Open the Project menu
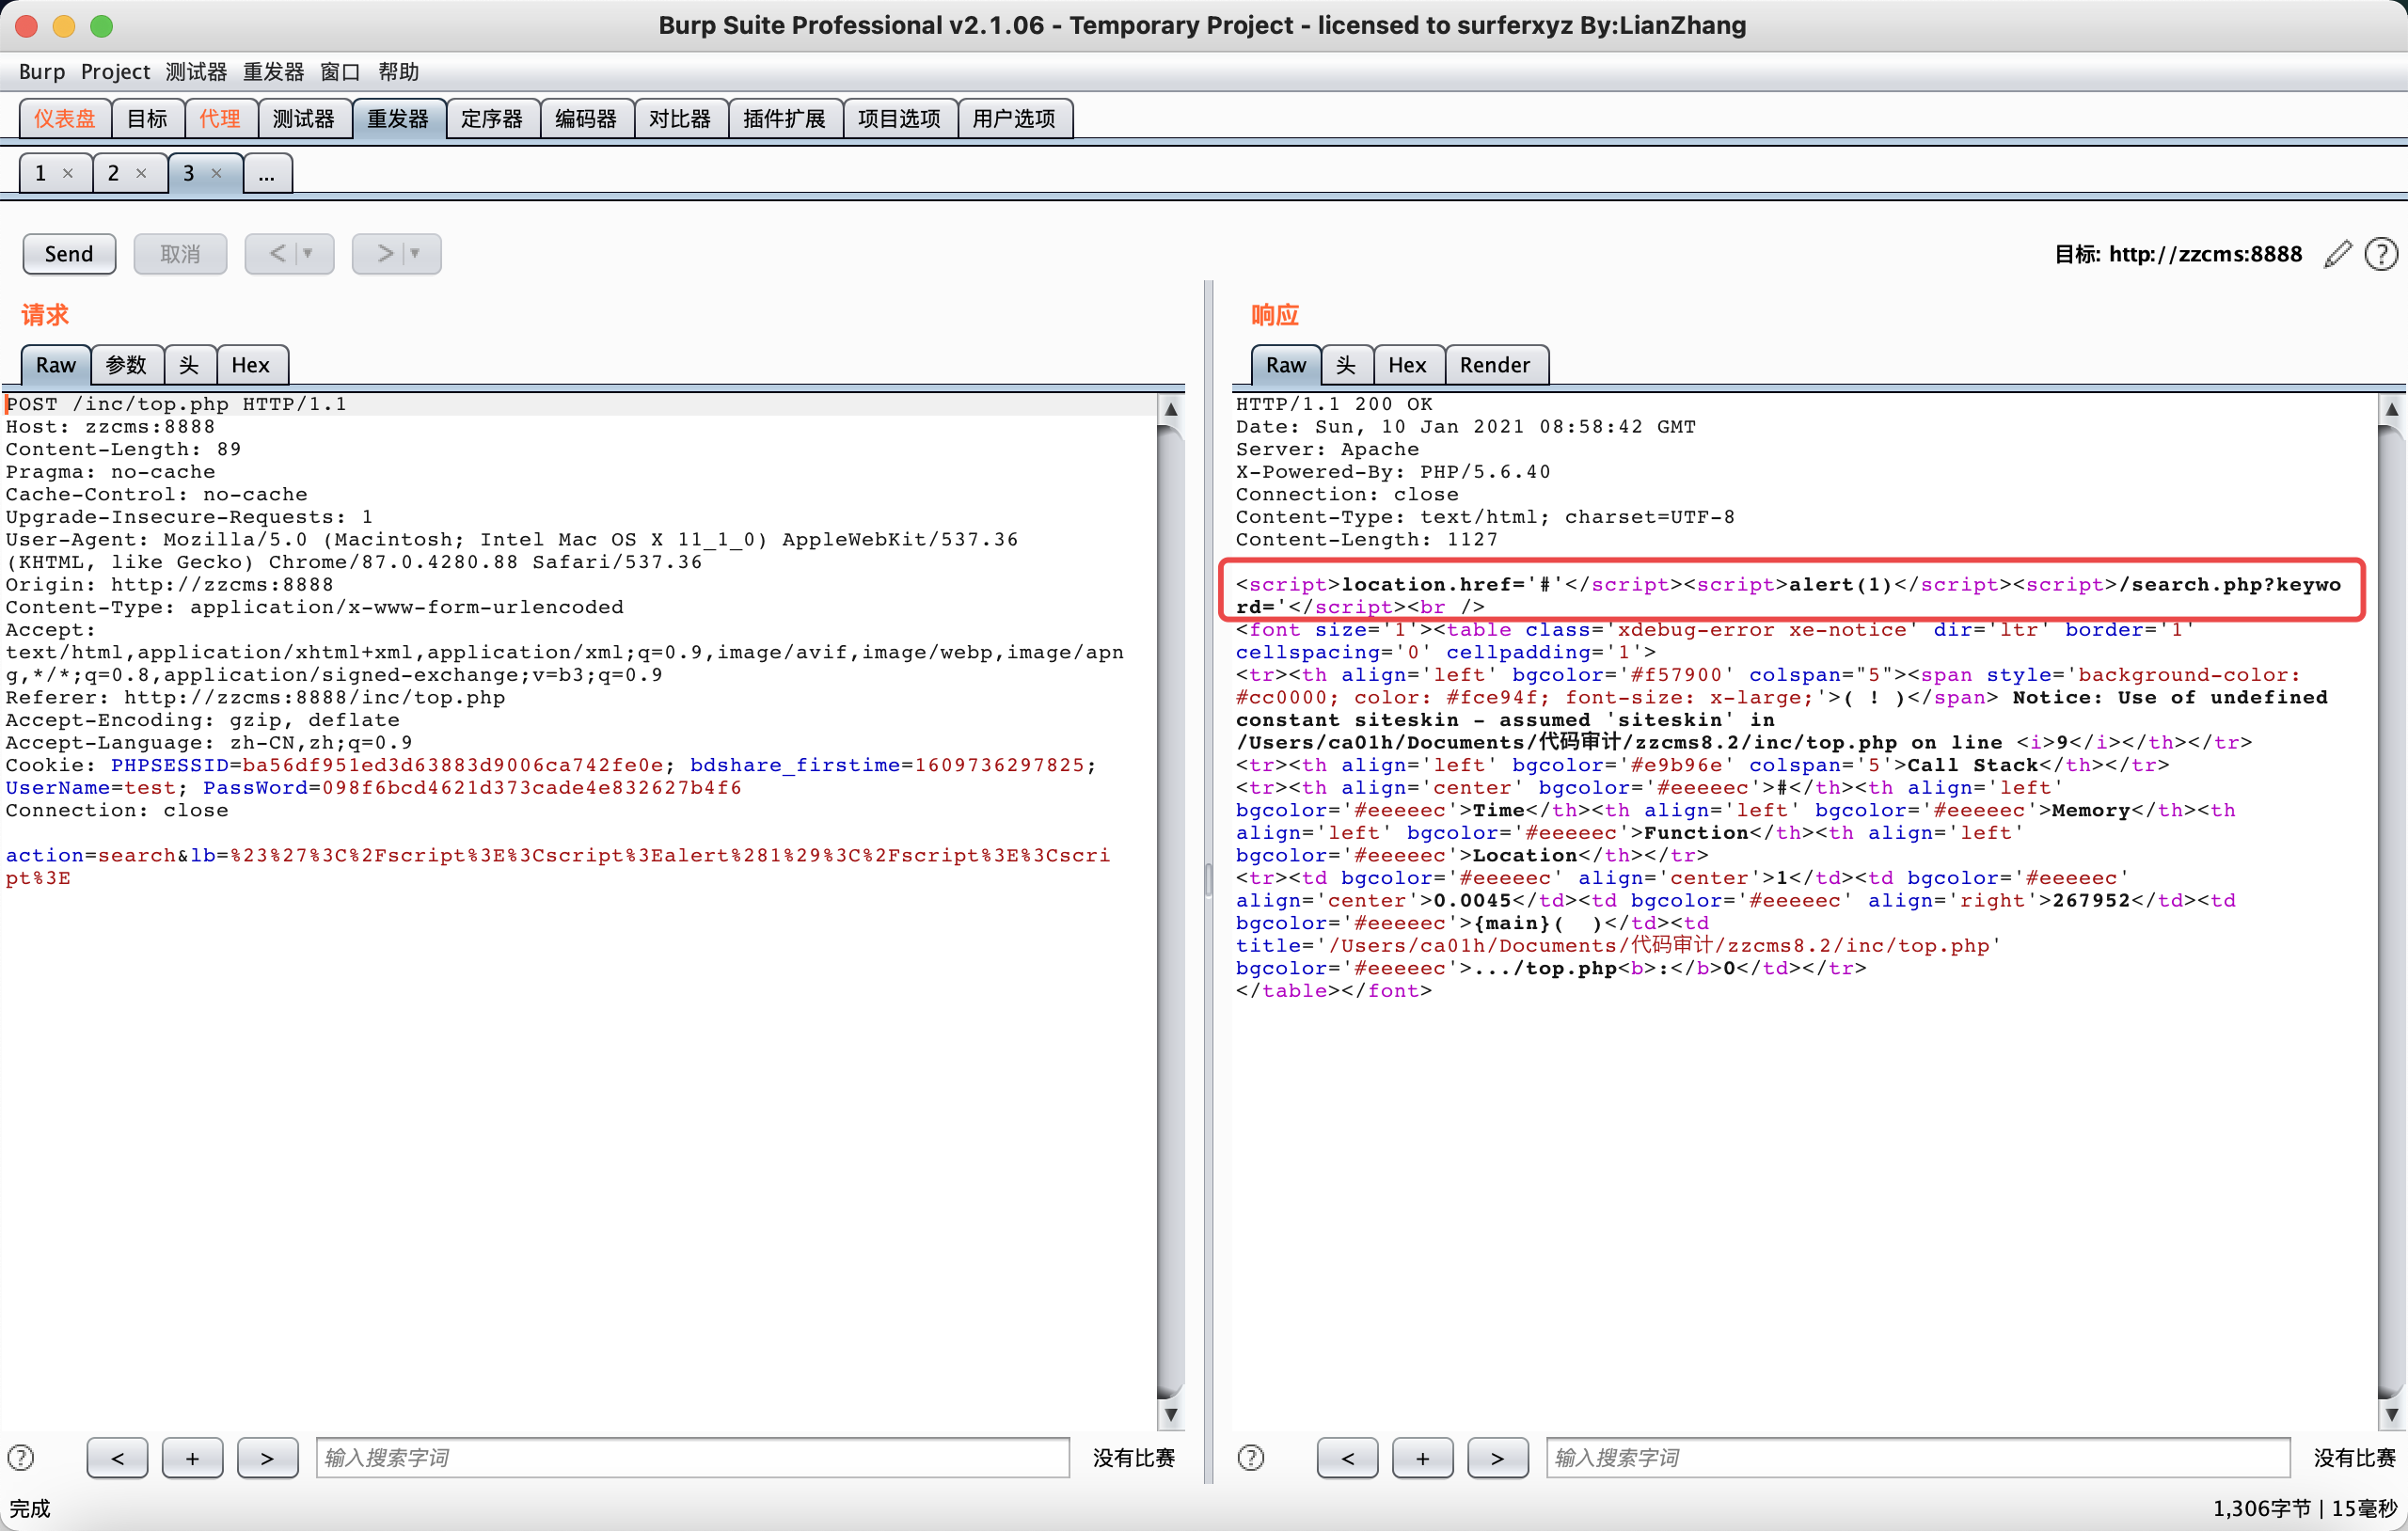This screenshot has width=2408, height=1531. 115,72
